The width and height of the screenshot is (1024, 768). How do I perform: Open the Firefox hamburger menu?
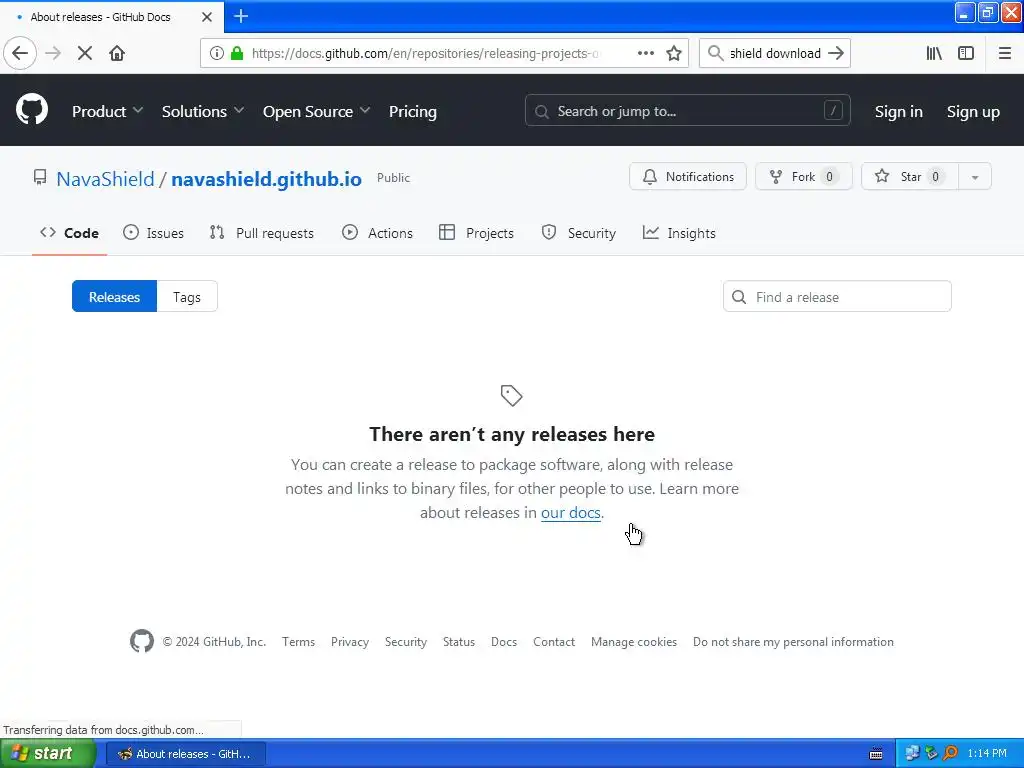point(1005,53)
